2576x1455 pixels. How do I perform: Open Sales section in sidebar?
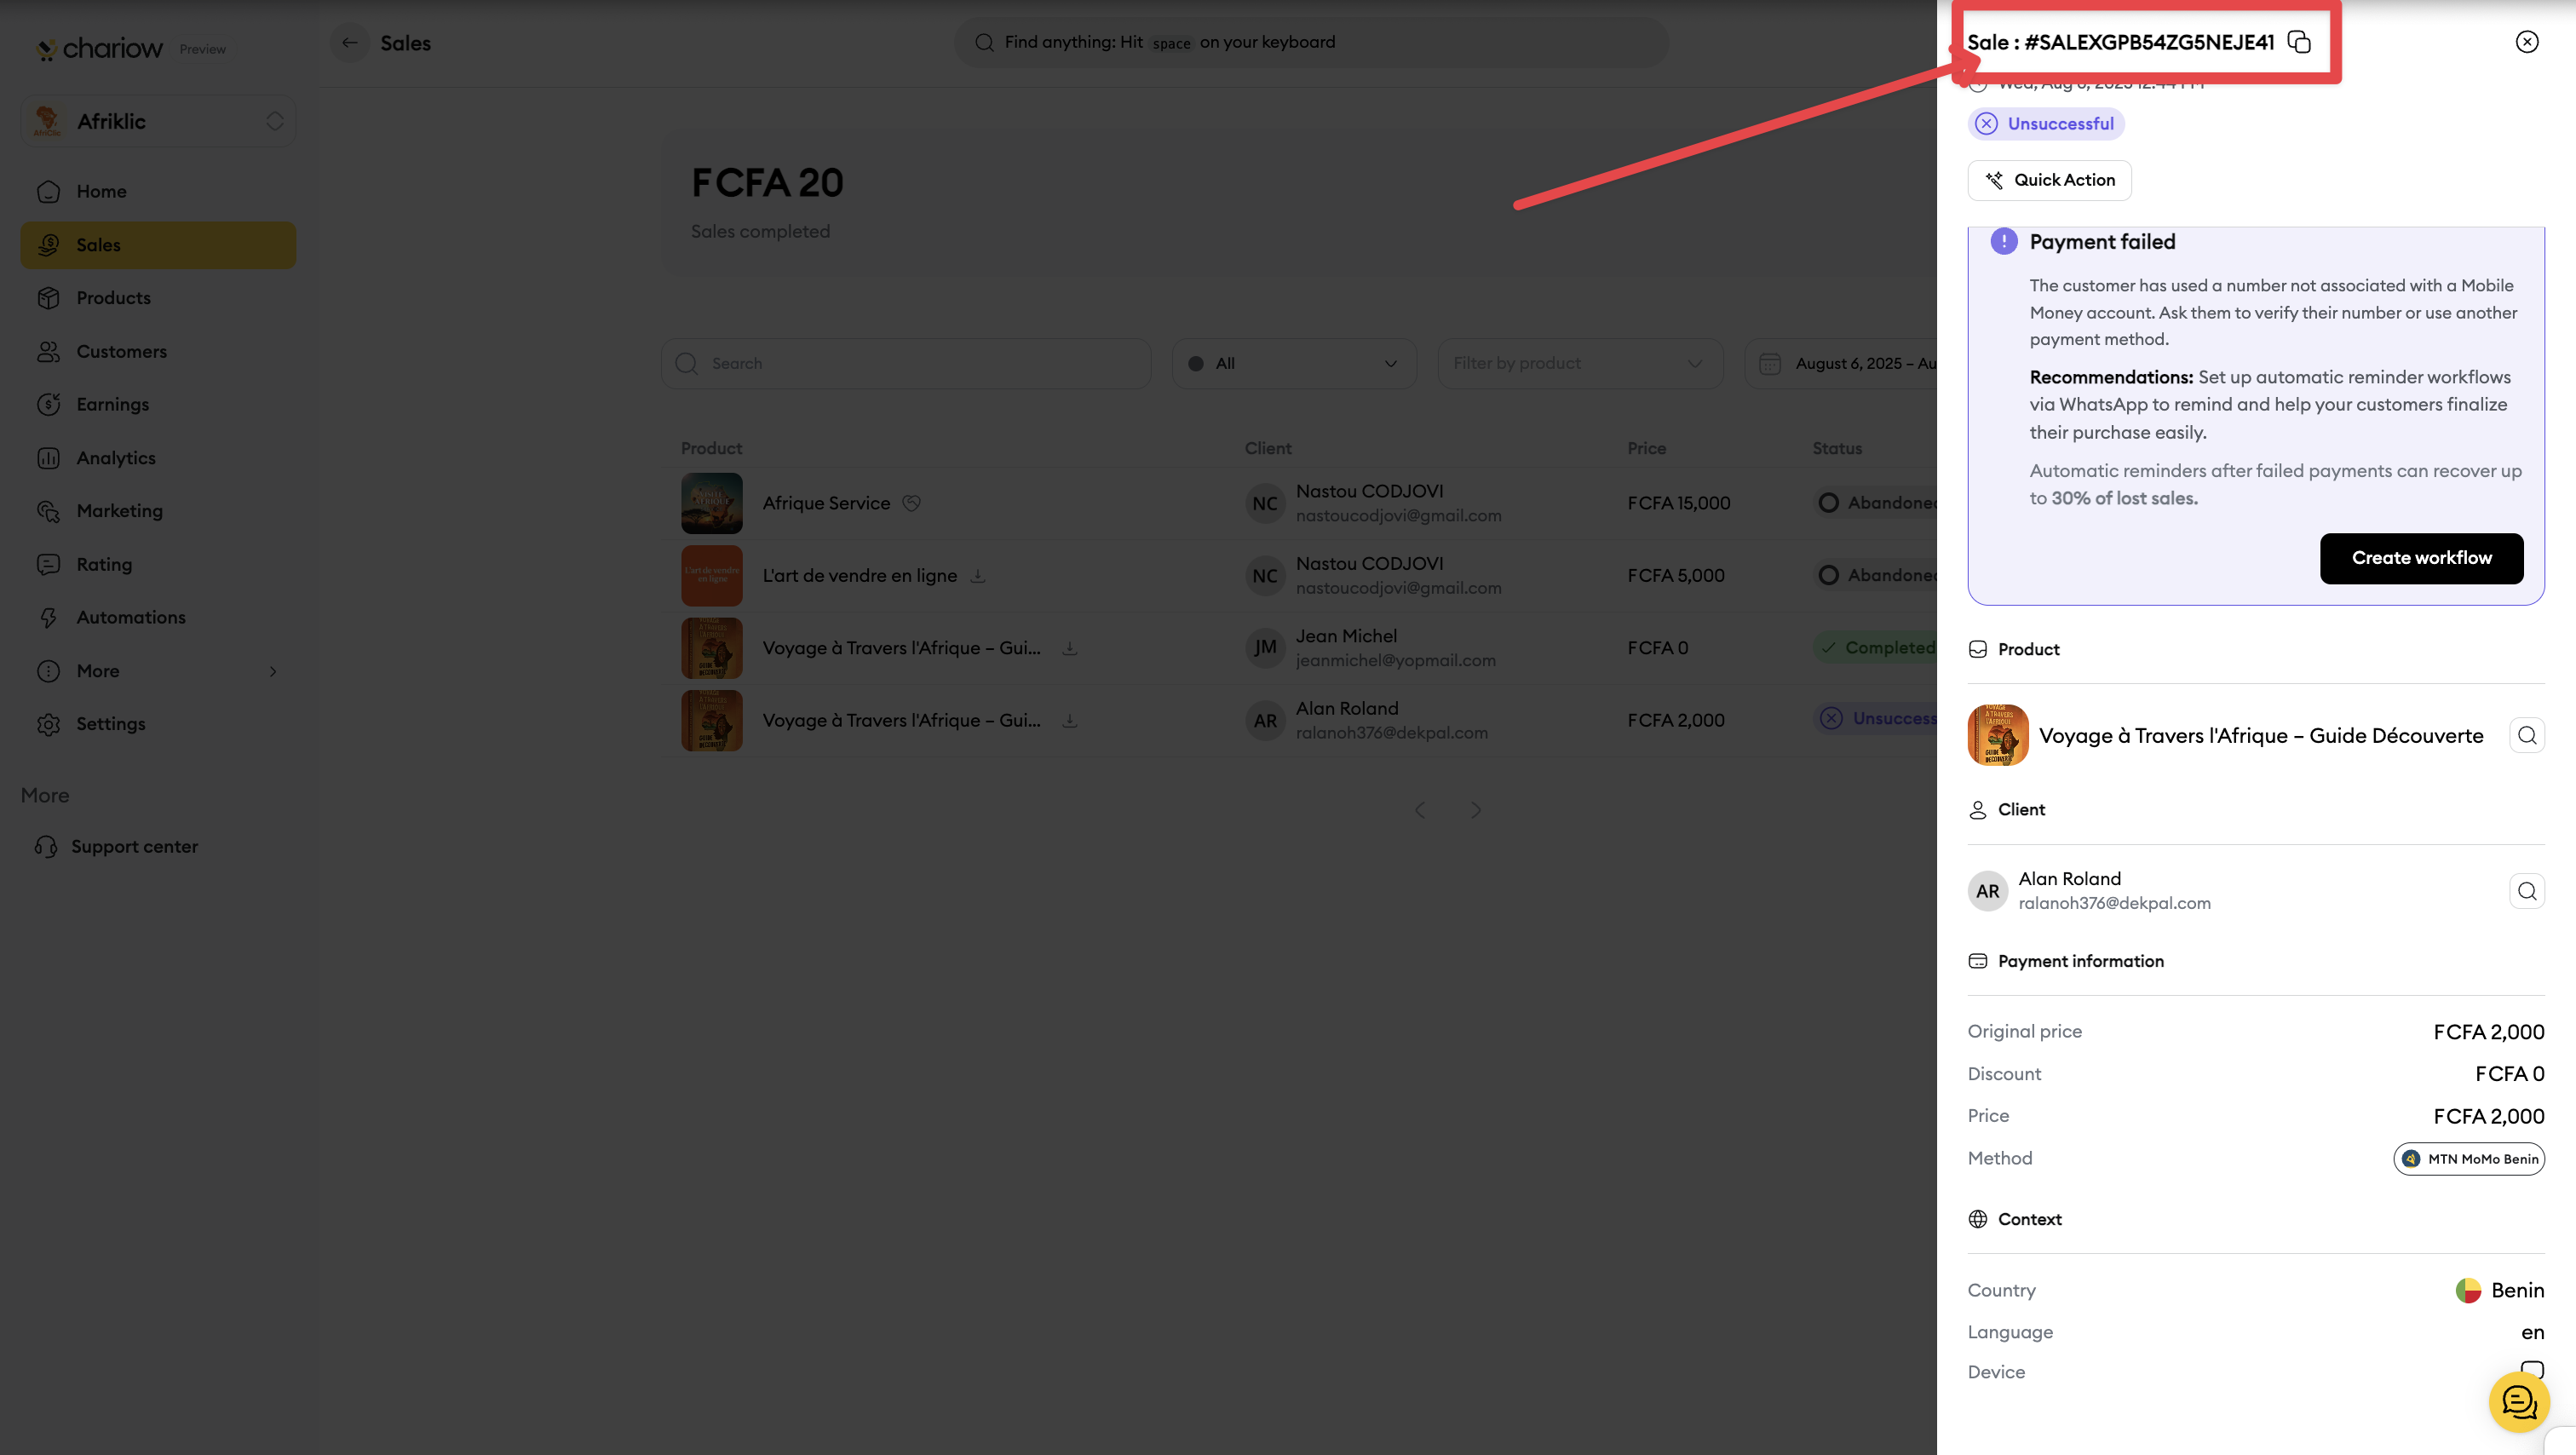pyautogui.click(x=158, y=245)
